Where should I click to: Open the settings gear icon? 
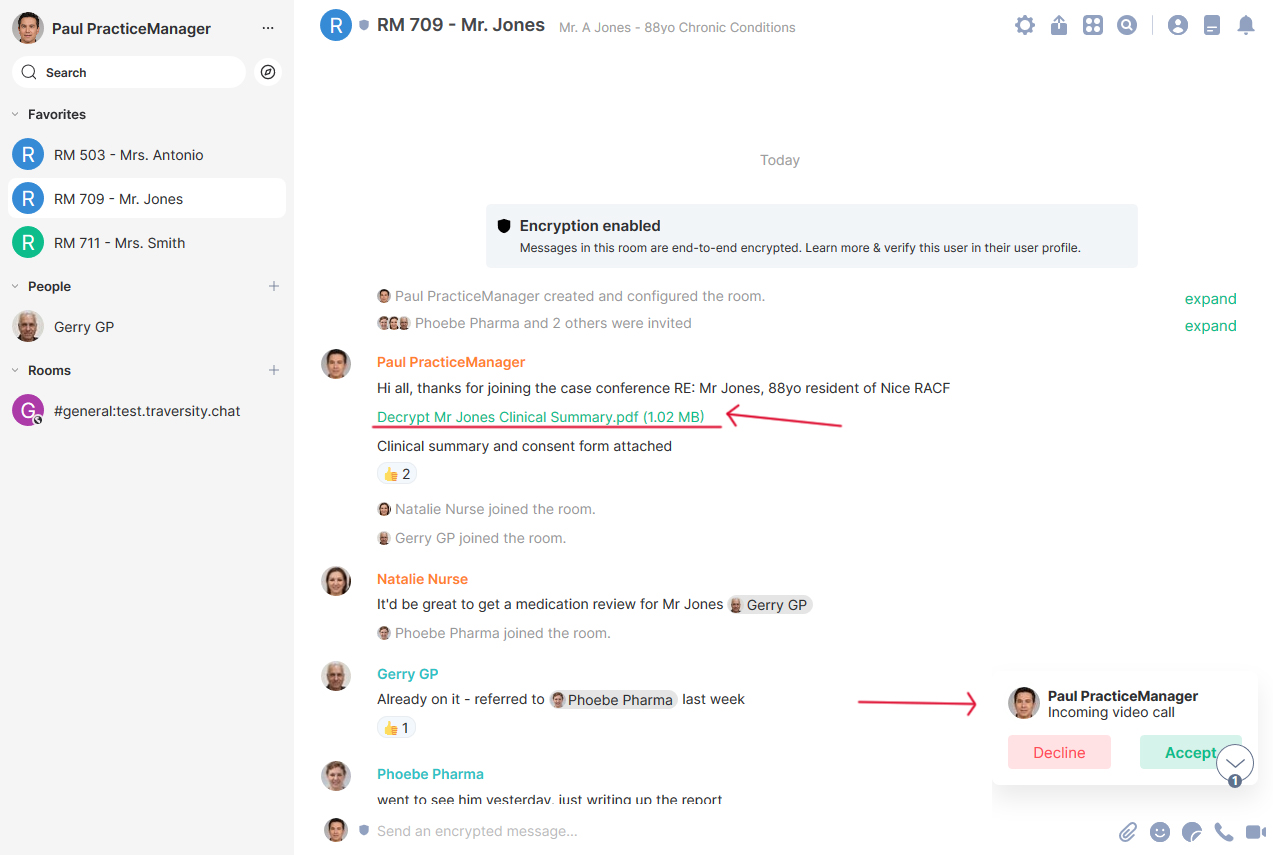[1024, 25]
